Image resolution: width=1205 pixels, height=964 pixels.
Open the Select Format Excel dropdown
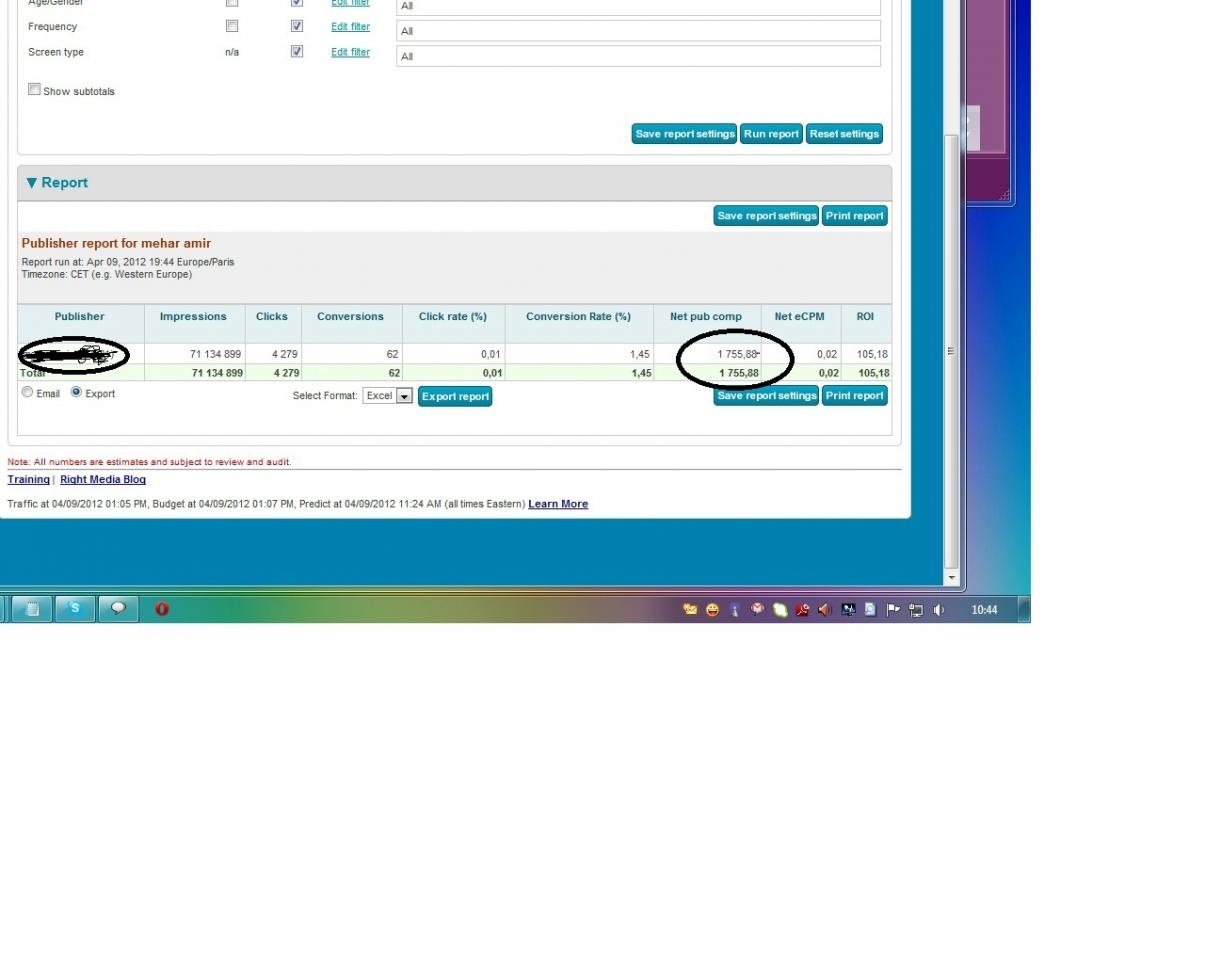[x=387, y=396]
